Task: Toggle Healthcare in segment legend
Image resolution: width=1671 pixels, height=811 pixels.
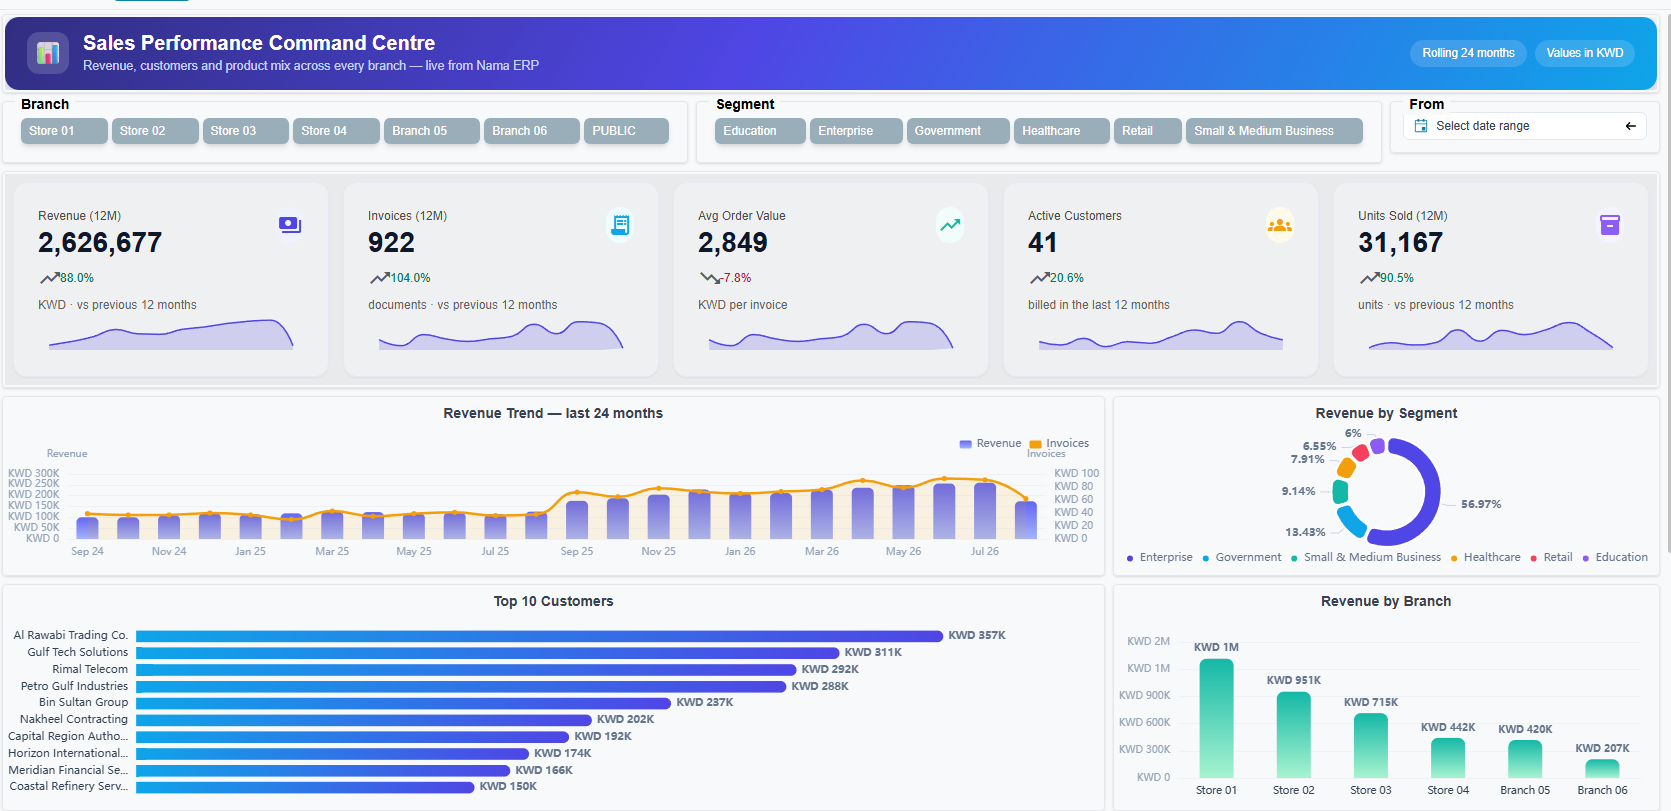Action: tap(1485, 558)
